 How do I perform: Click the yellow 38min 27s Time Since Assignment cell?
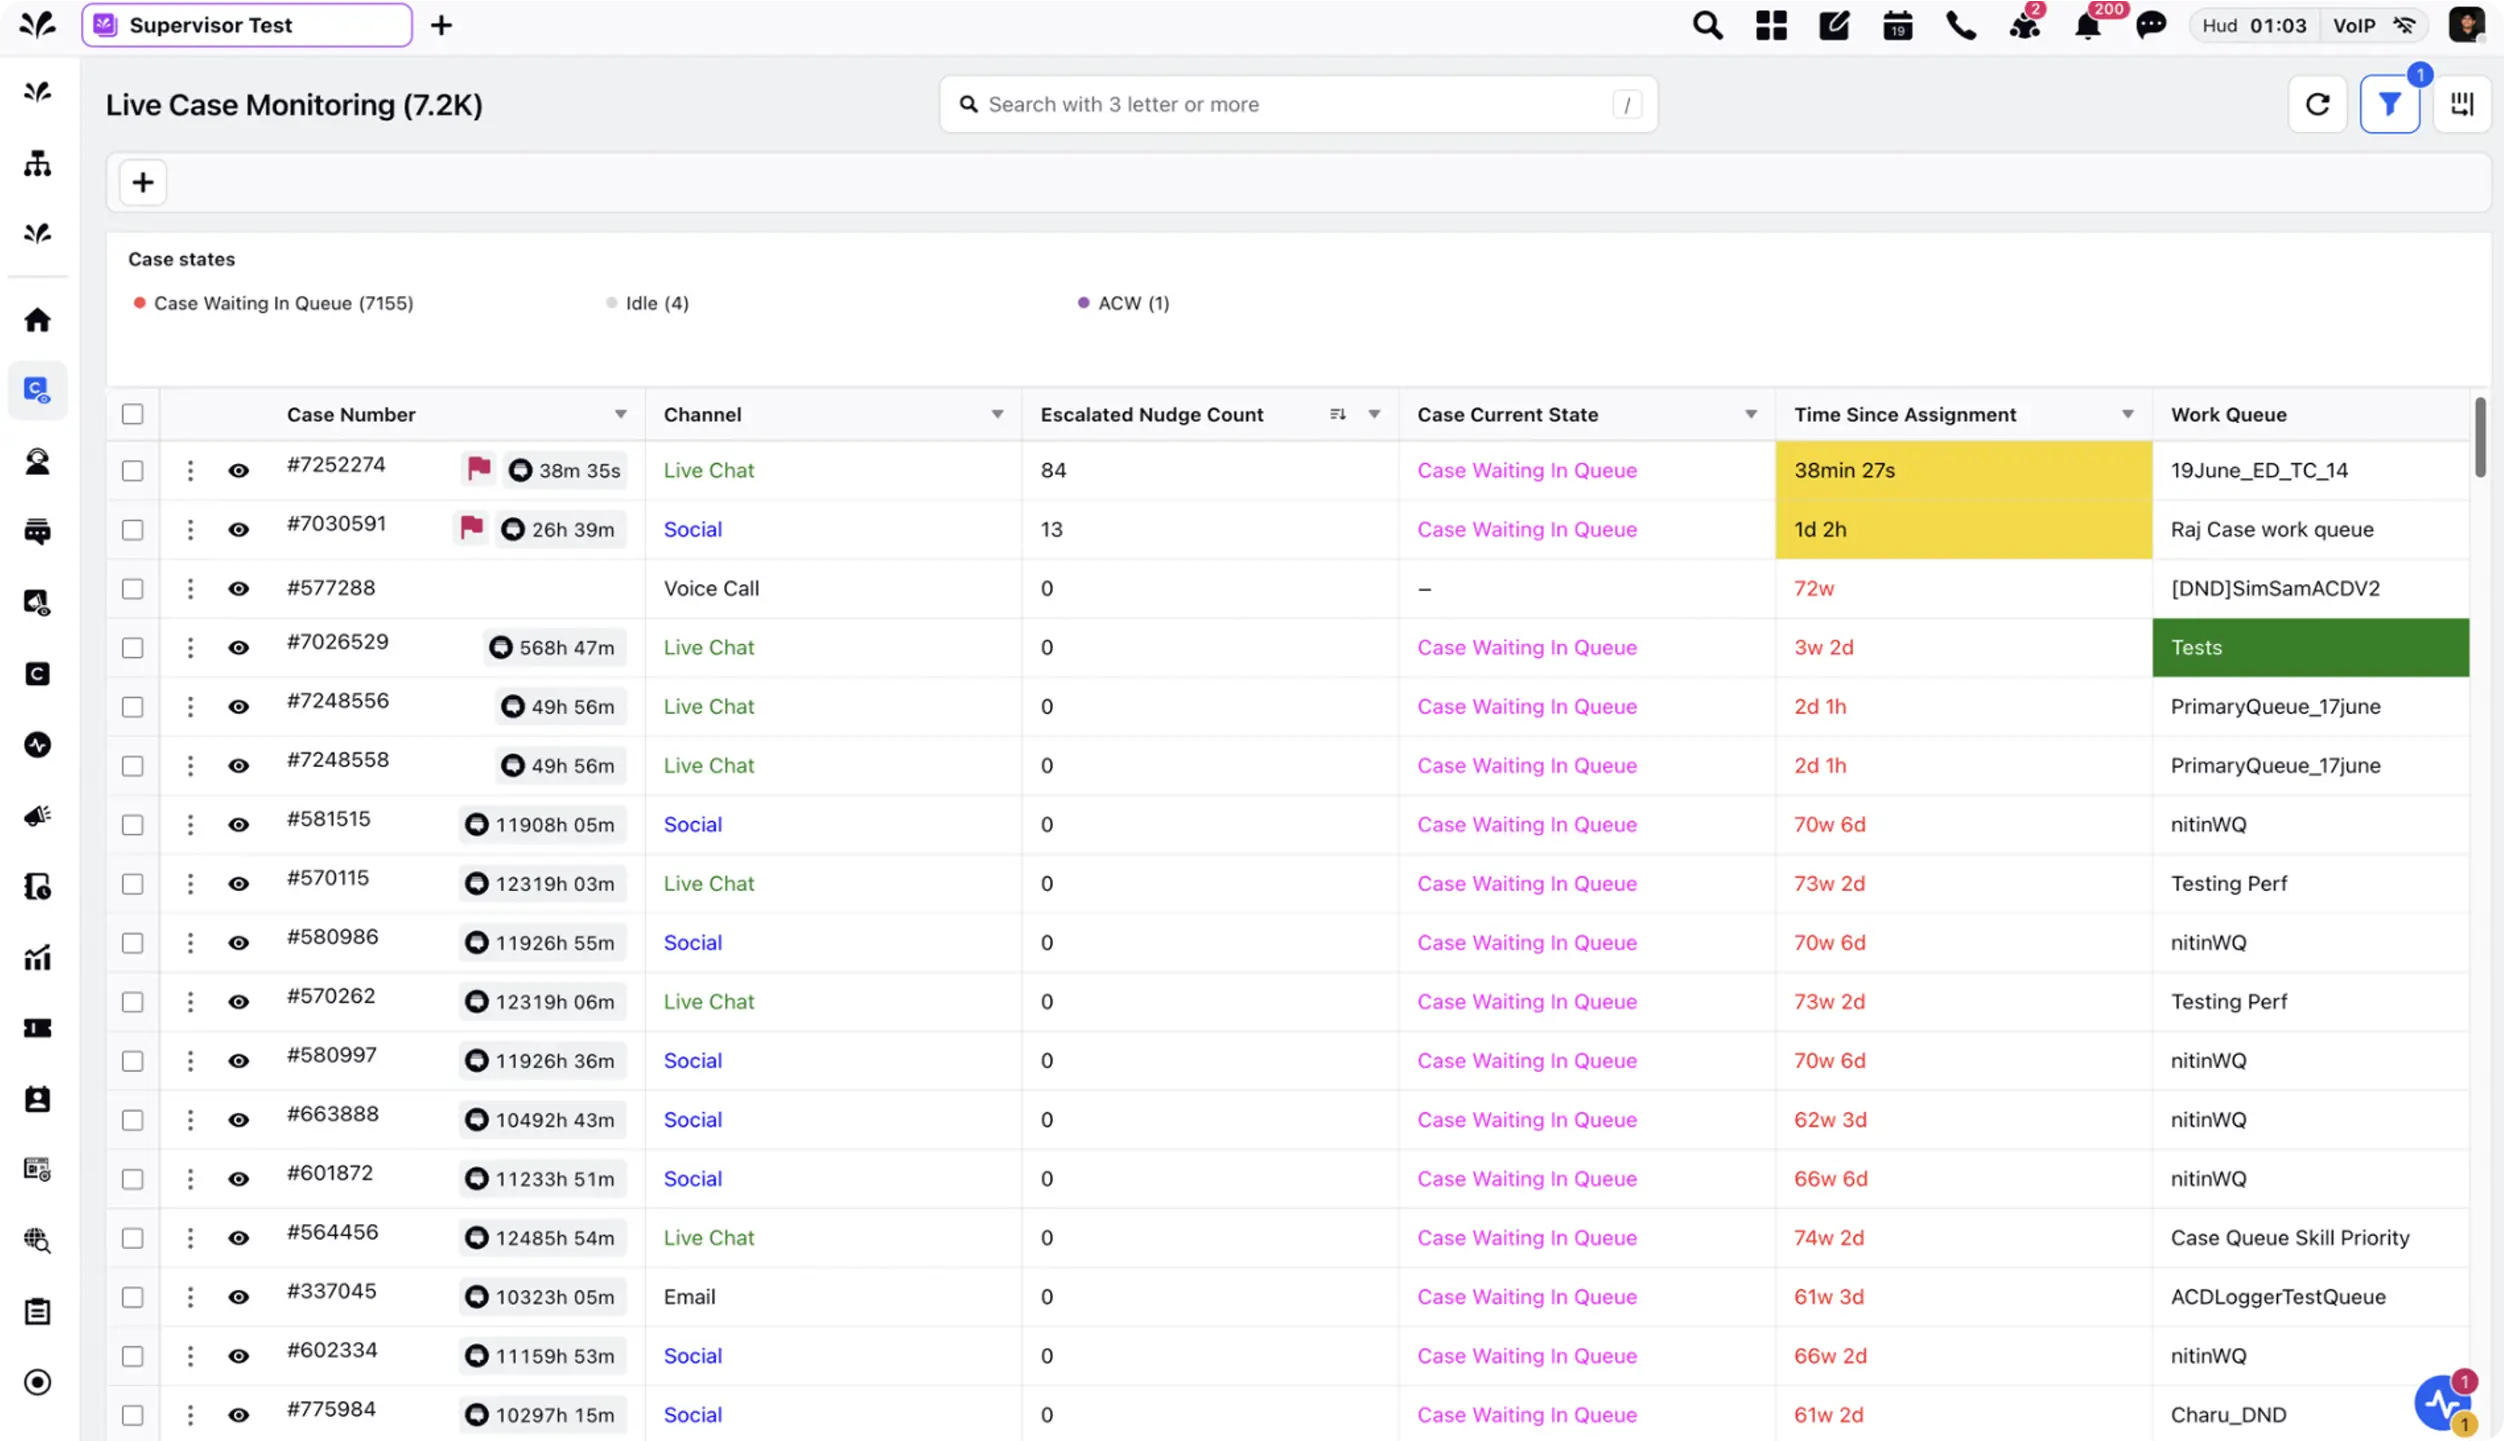pos(1963,470)
